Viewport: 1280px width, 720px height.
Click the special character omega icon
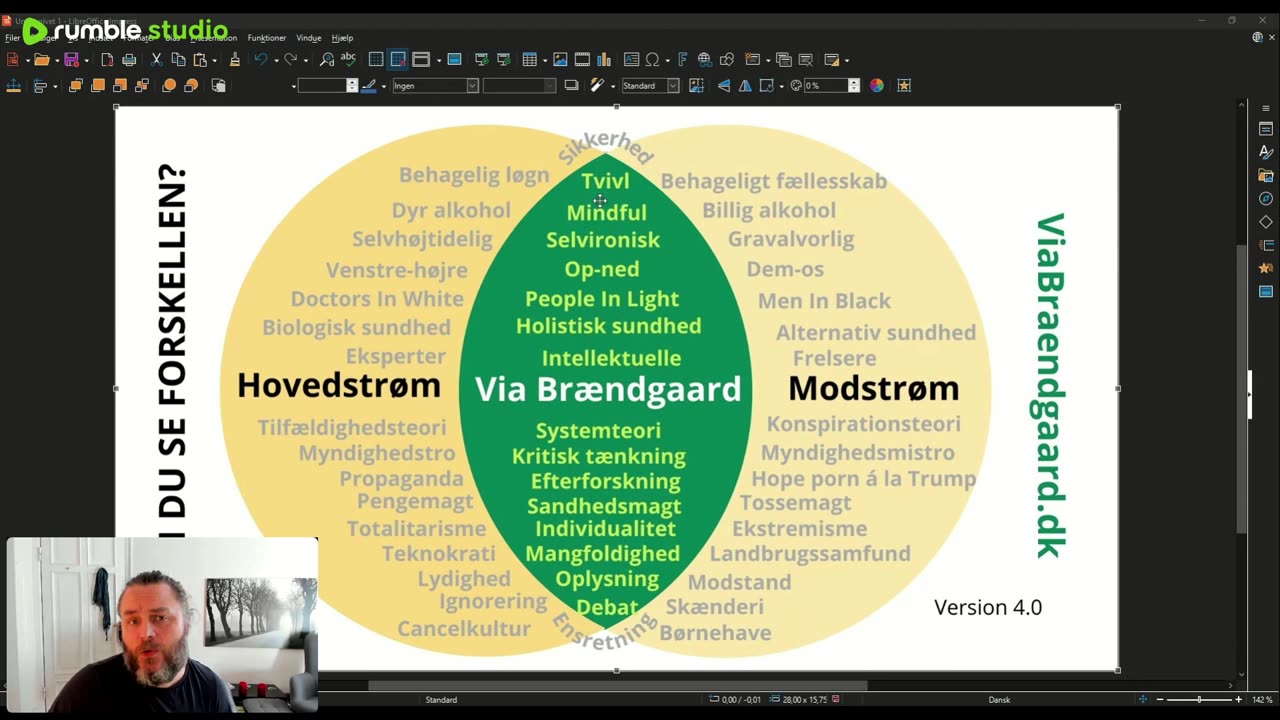point(652,60)
